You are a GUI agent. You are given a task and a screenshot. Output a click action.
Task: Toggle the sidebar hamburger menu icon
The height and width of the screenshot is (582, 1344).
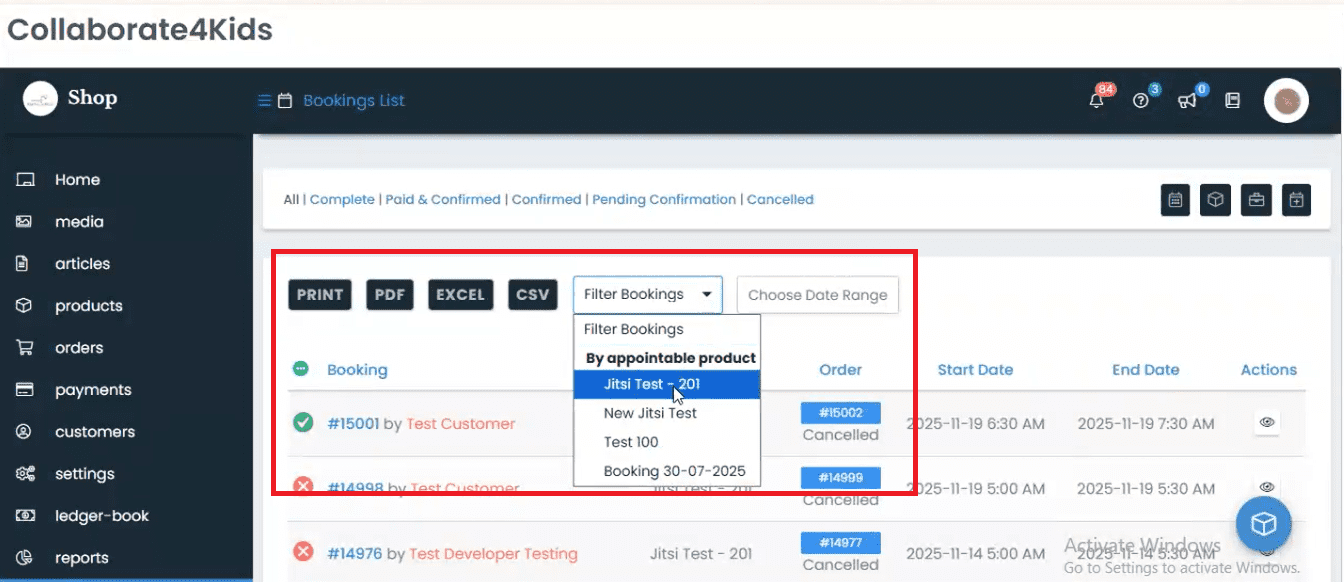point(264,101)
